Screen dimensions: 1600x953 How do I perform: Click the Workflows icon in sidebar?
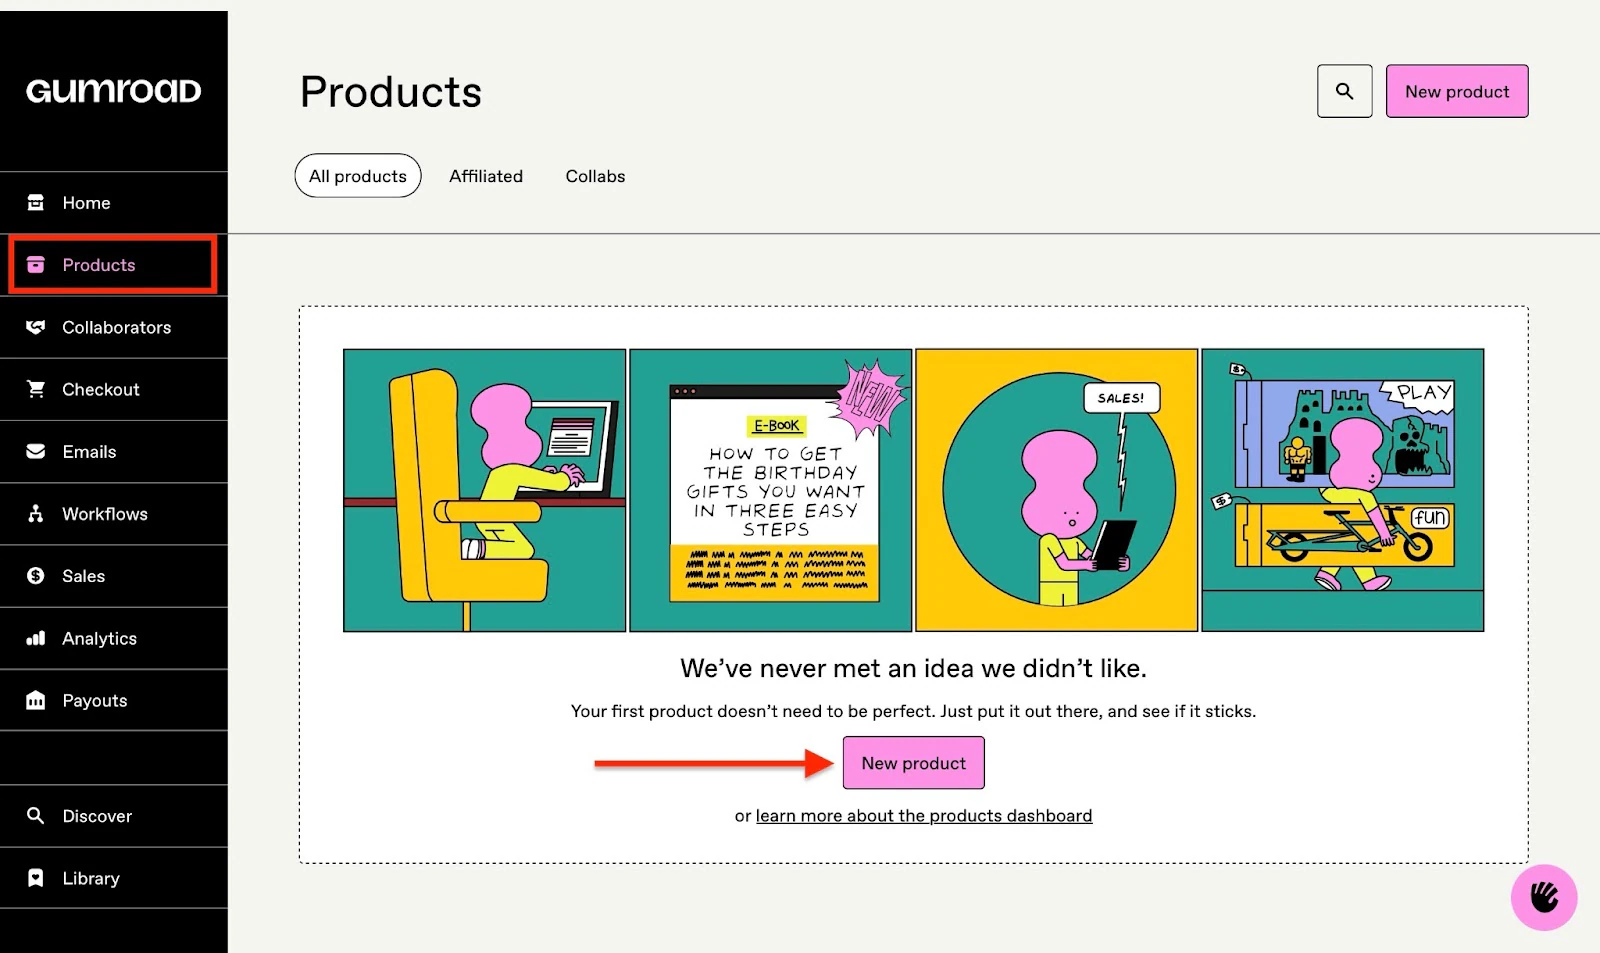(x=36, y=514)
